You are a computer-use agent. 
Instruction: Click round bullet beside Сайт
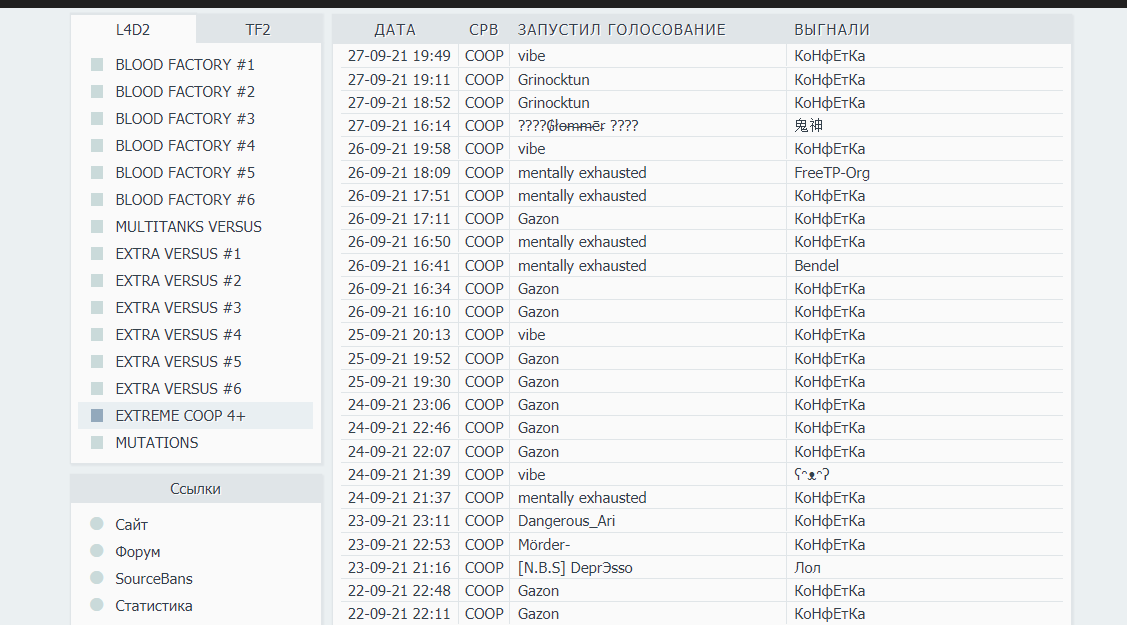[97, 524]
